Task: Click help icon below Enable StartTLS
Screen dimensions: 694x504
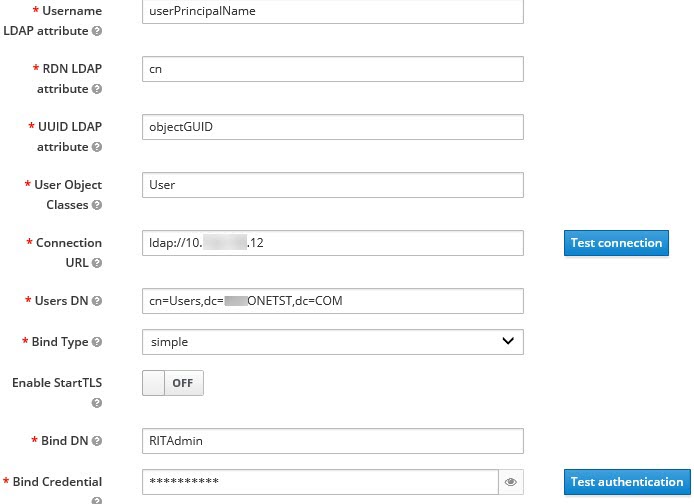Action: (96, 403)
